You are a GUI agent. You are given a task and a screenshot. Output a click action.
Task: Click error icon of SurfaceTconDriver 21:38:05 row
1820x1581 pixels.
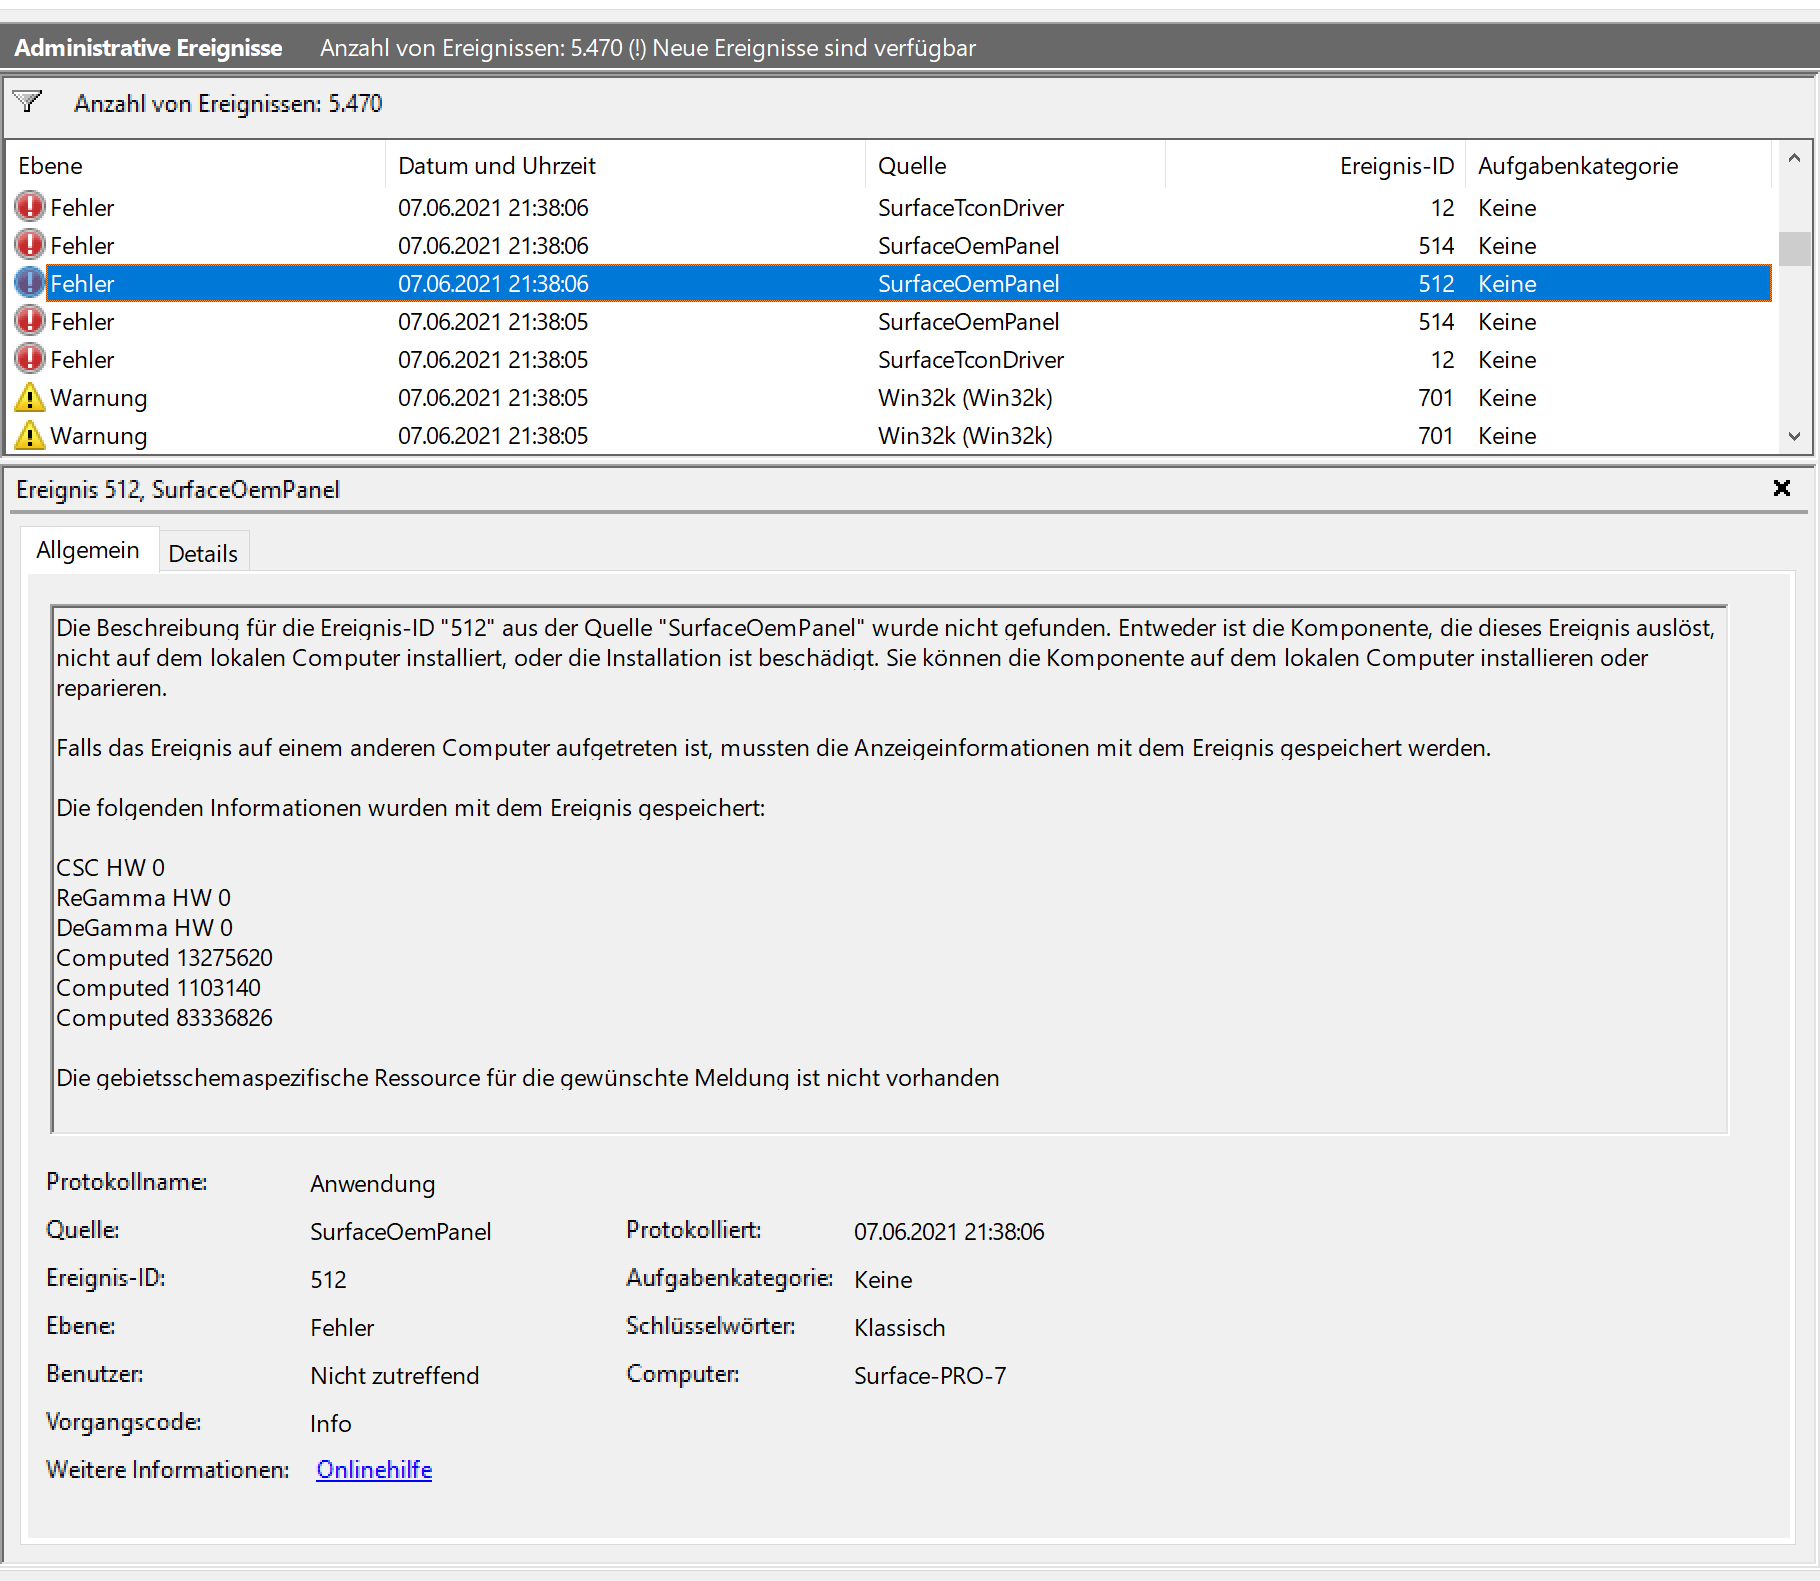point(30,359)
